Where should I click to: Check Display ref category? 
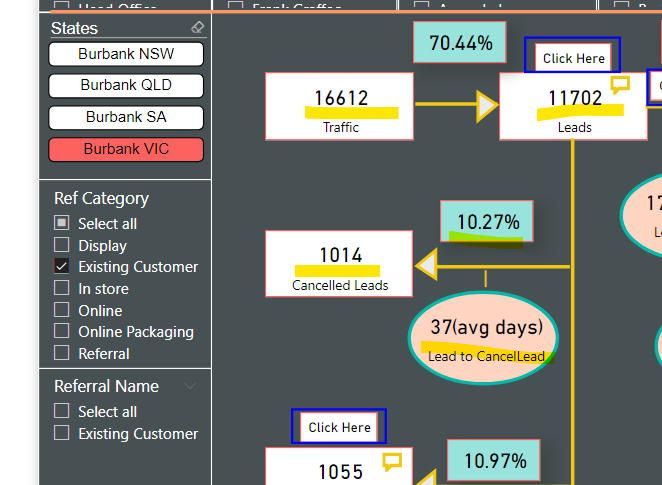pyautogui.click(x=62, y=244)
